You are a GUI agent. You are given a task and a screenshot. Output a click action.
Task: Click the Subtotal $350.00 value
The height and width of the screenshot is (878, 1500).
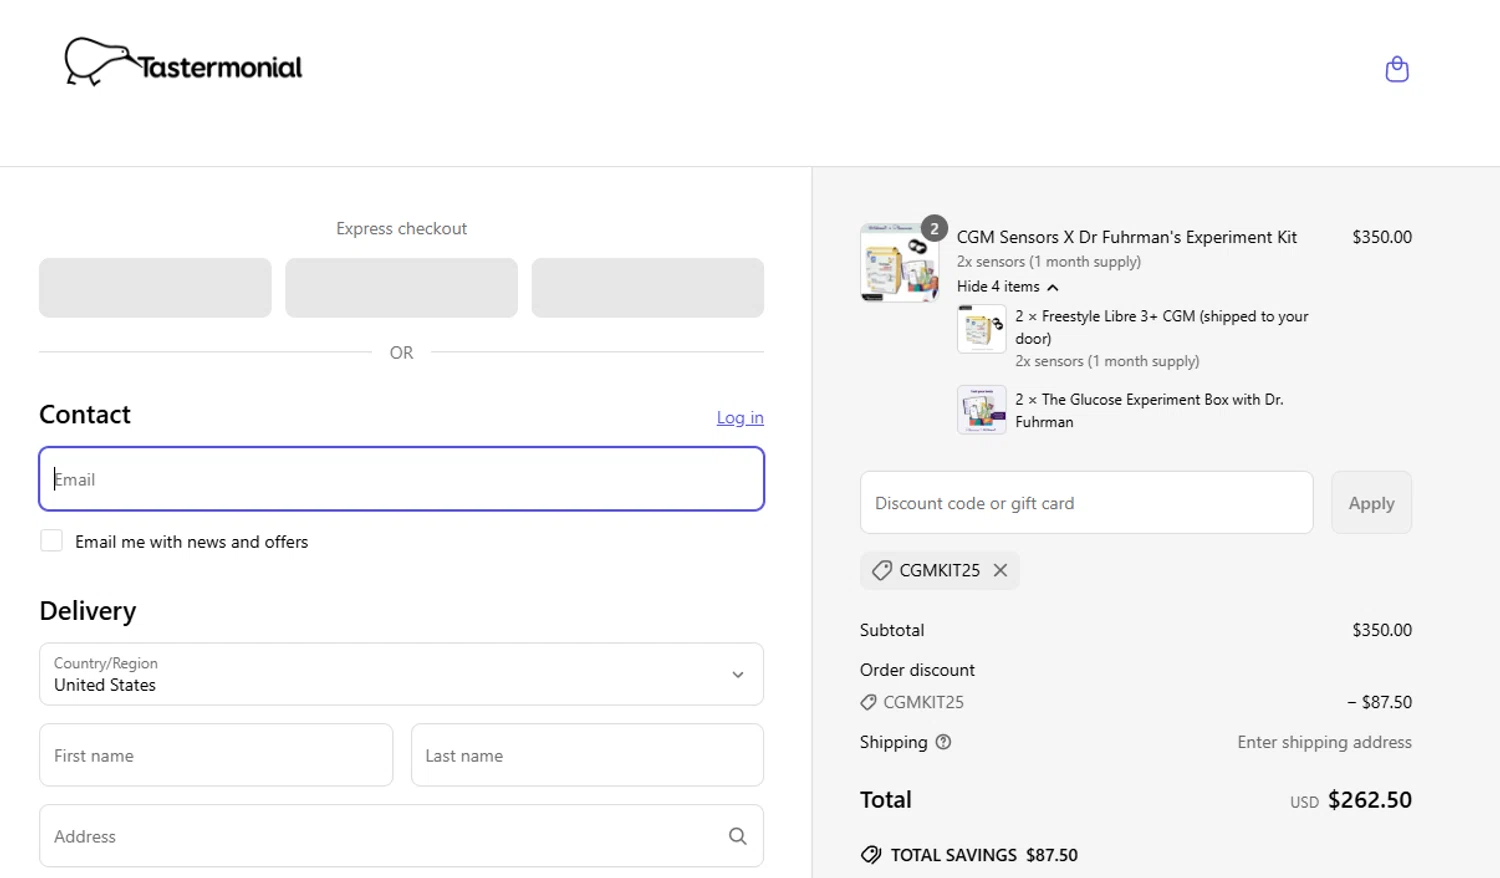click(x=1382, y=630)
